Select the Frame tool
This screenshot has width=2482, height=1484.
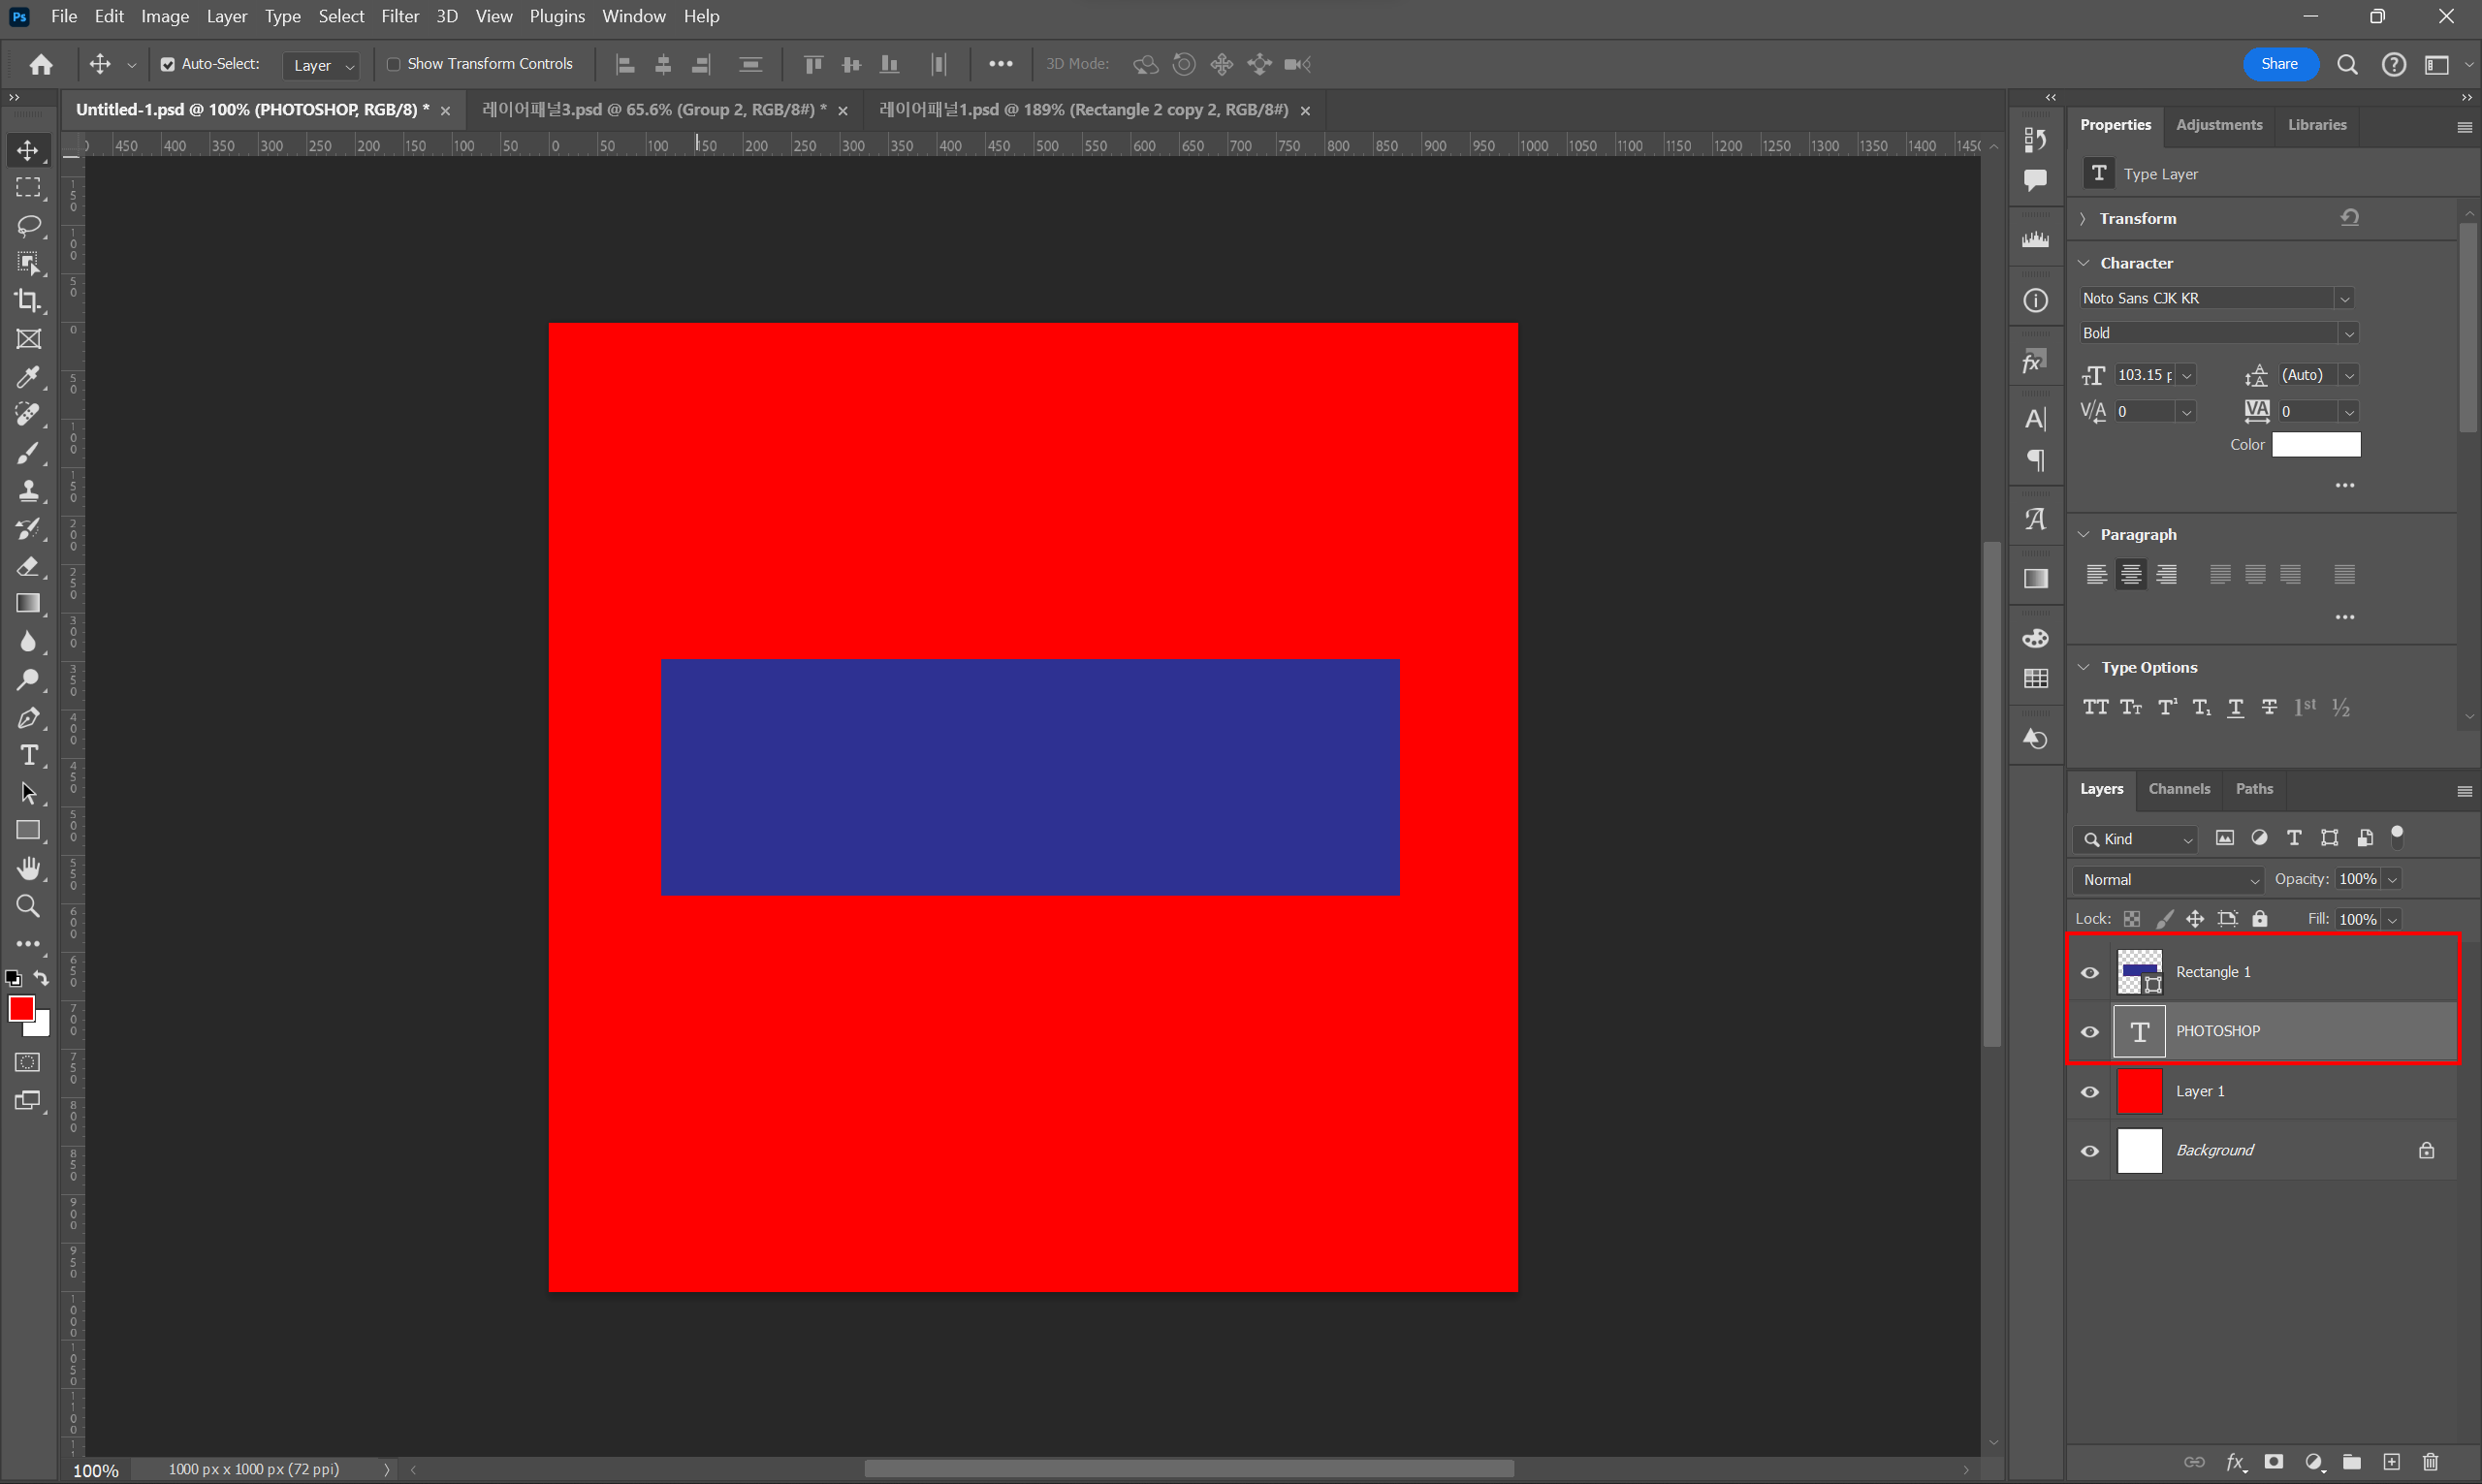28,339
